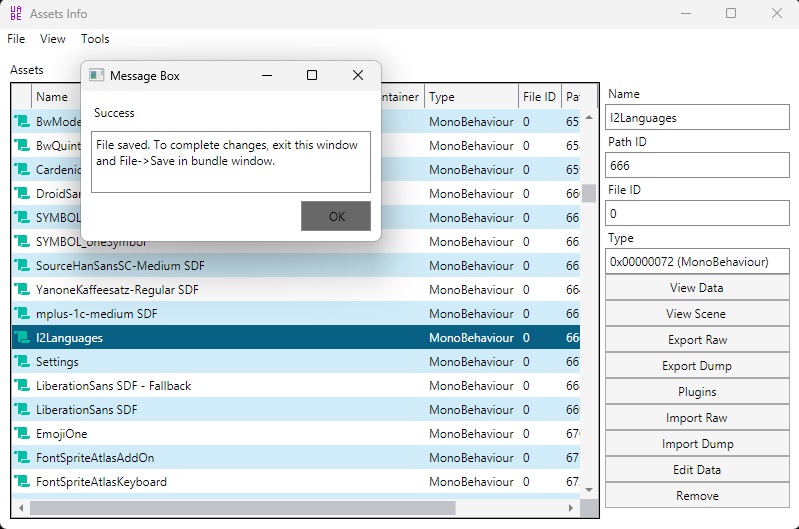Click the View Data button
Screen dimensions: 799x529
point(697,288)
